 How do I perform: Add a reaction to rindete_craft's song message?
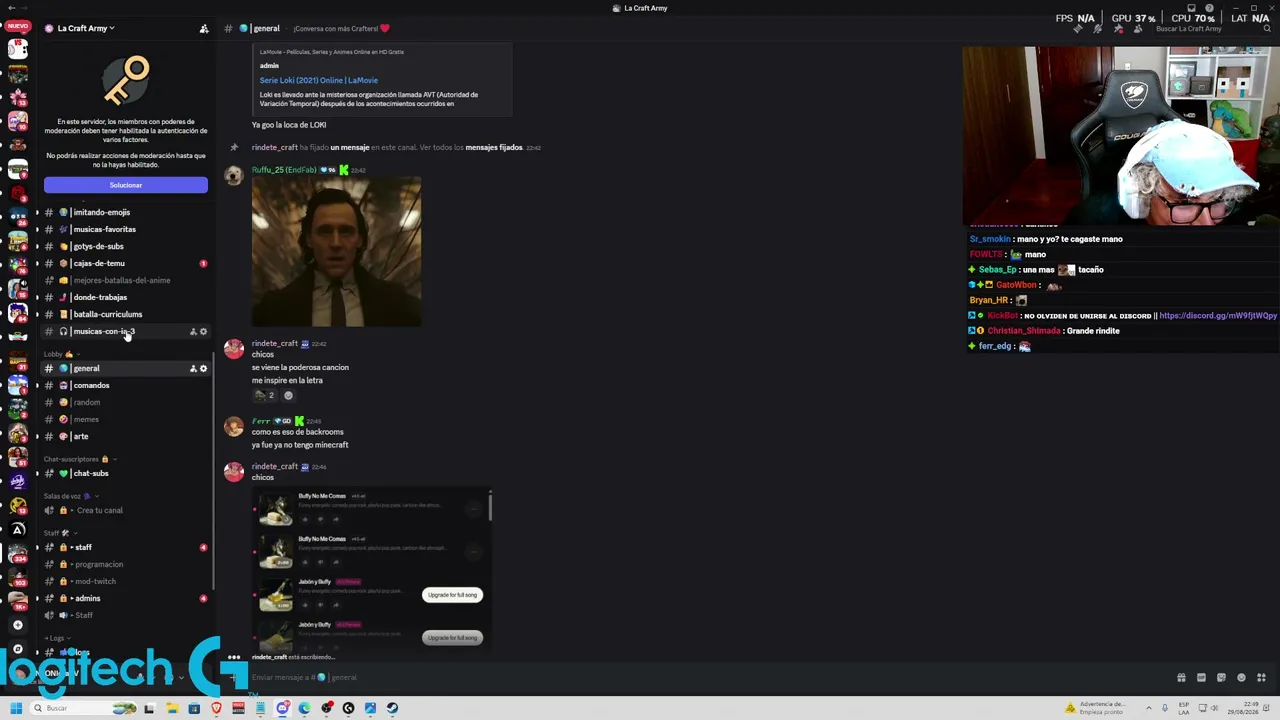tap(288, 395)
